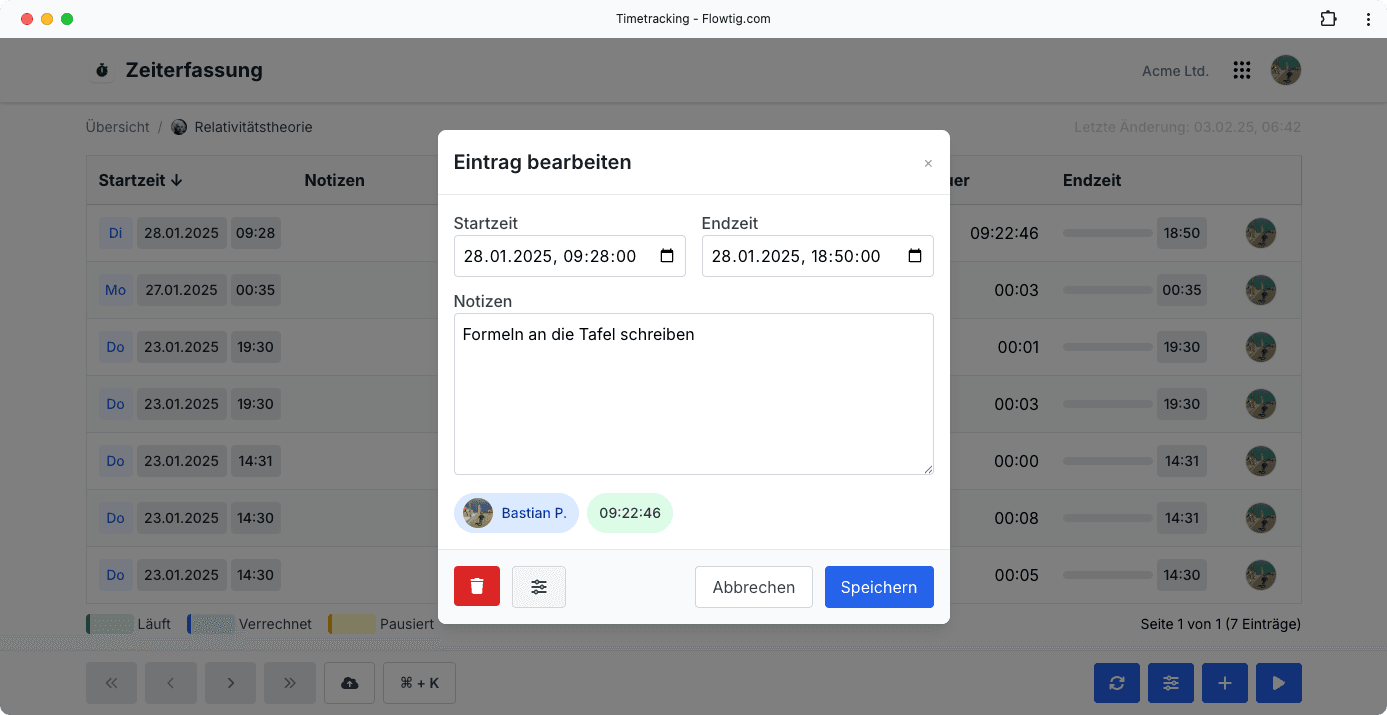Close the Eintrag bearbeiten dialog
The width and height of the screenshot is (1387, 715).
point(928,163)
